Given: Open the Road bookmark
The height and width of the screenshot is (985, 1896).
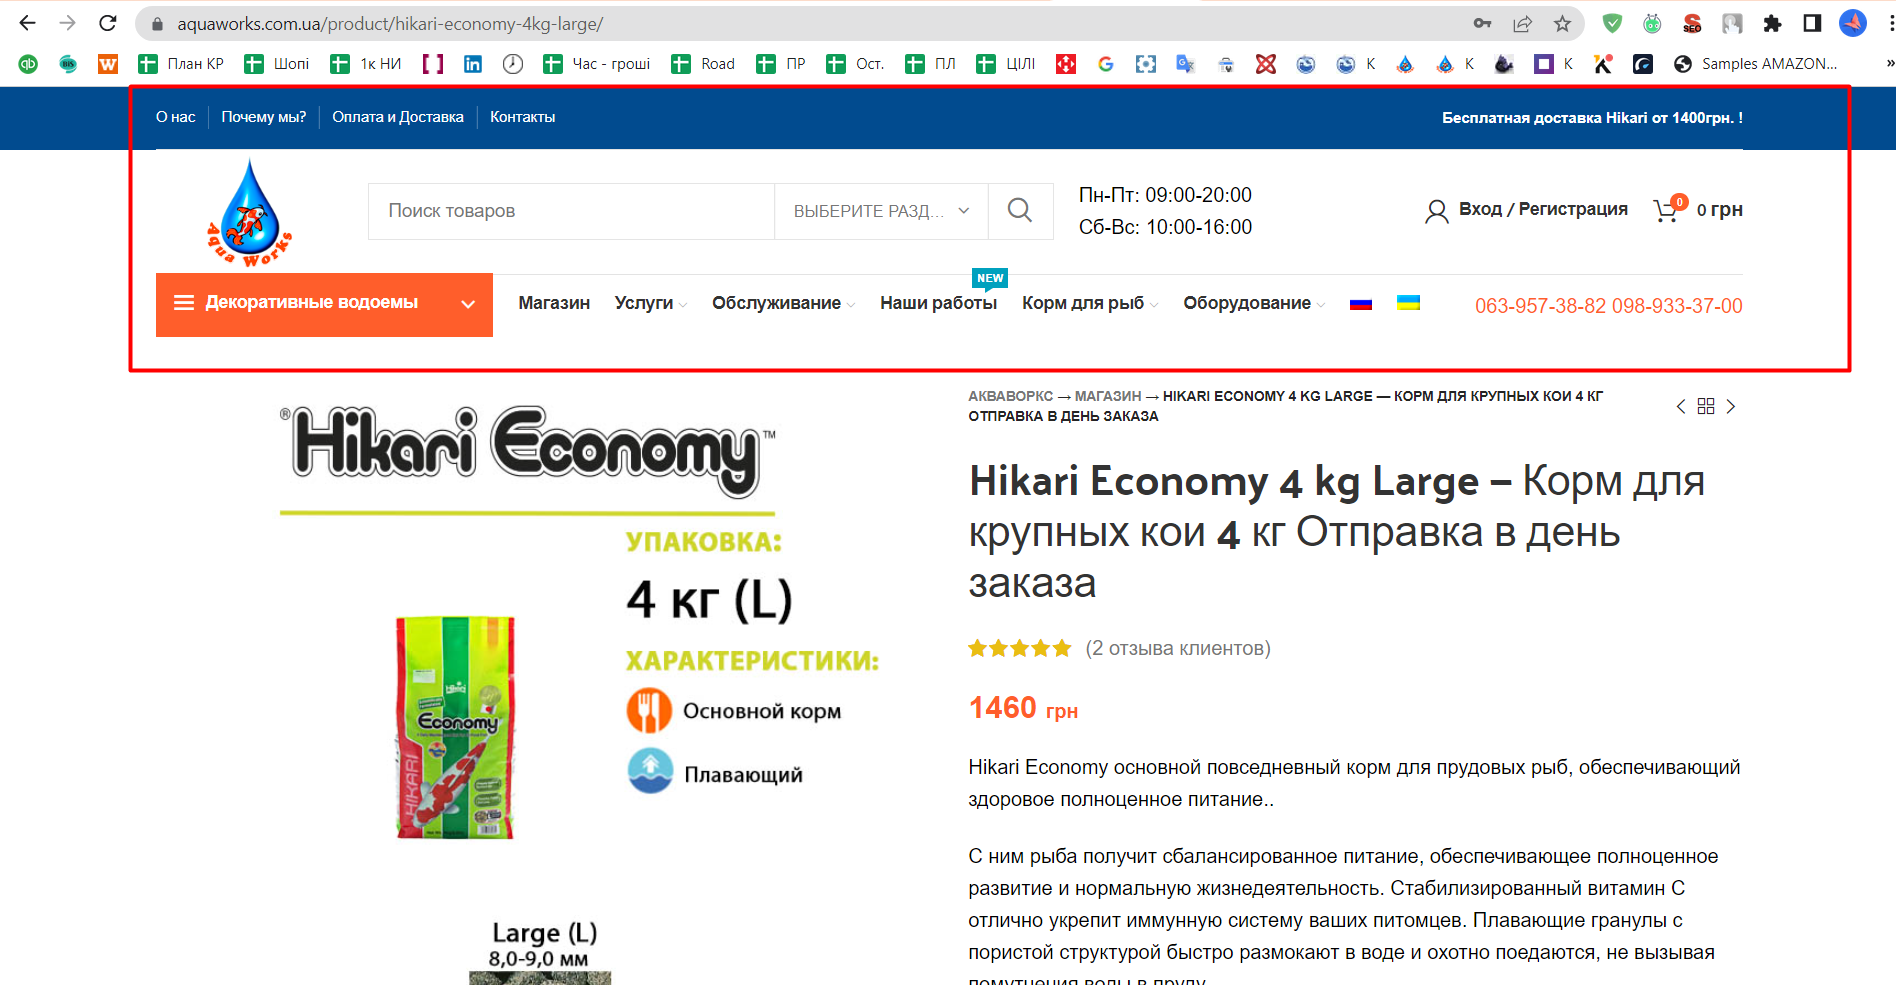Looking at the screenshot, I should 704,64.
